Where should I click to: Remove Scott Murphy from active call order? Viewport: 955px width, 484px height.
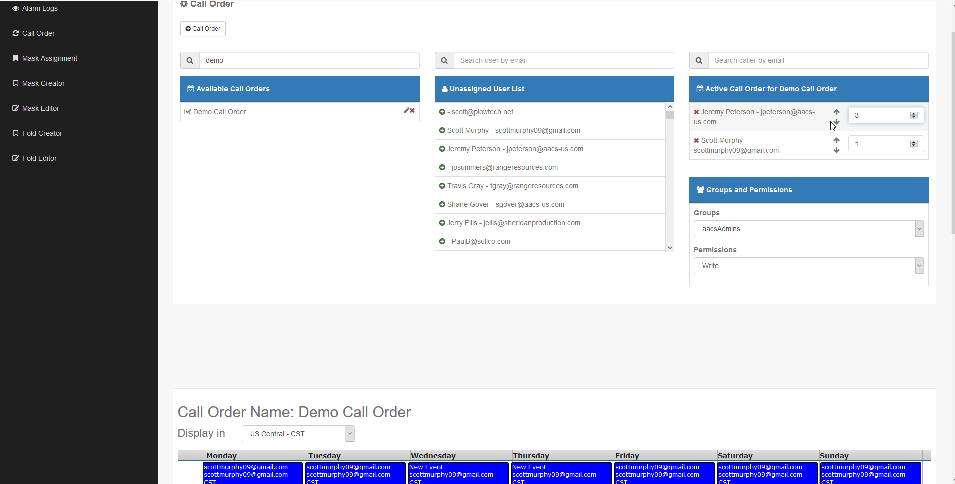click(696, 141)
